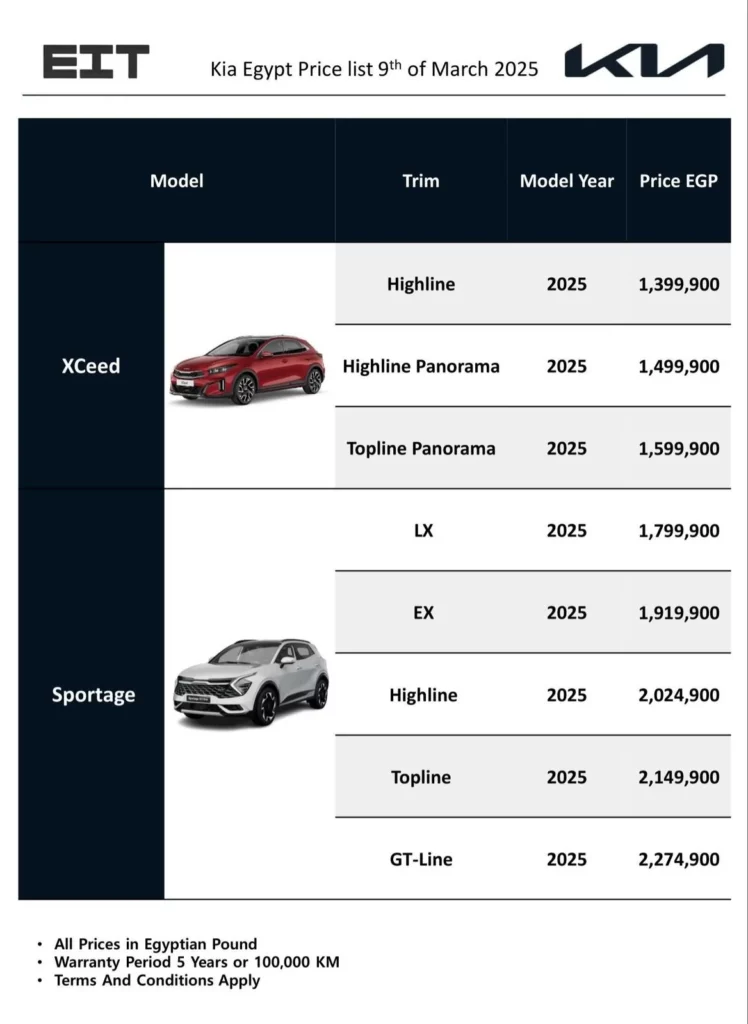
Task: Click the Highline Panorama trim label
Action: pos(421,366)
